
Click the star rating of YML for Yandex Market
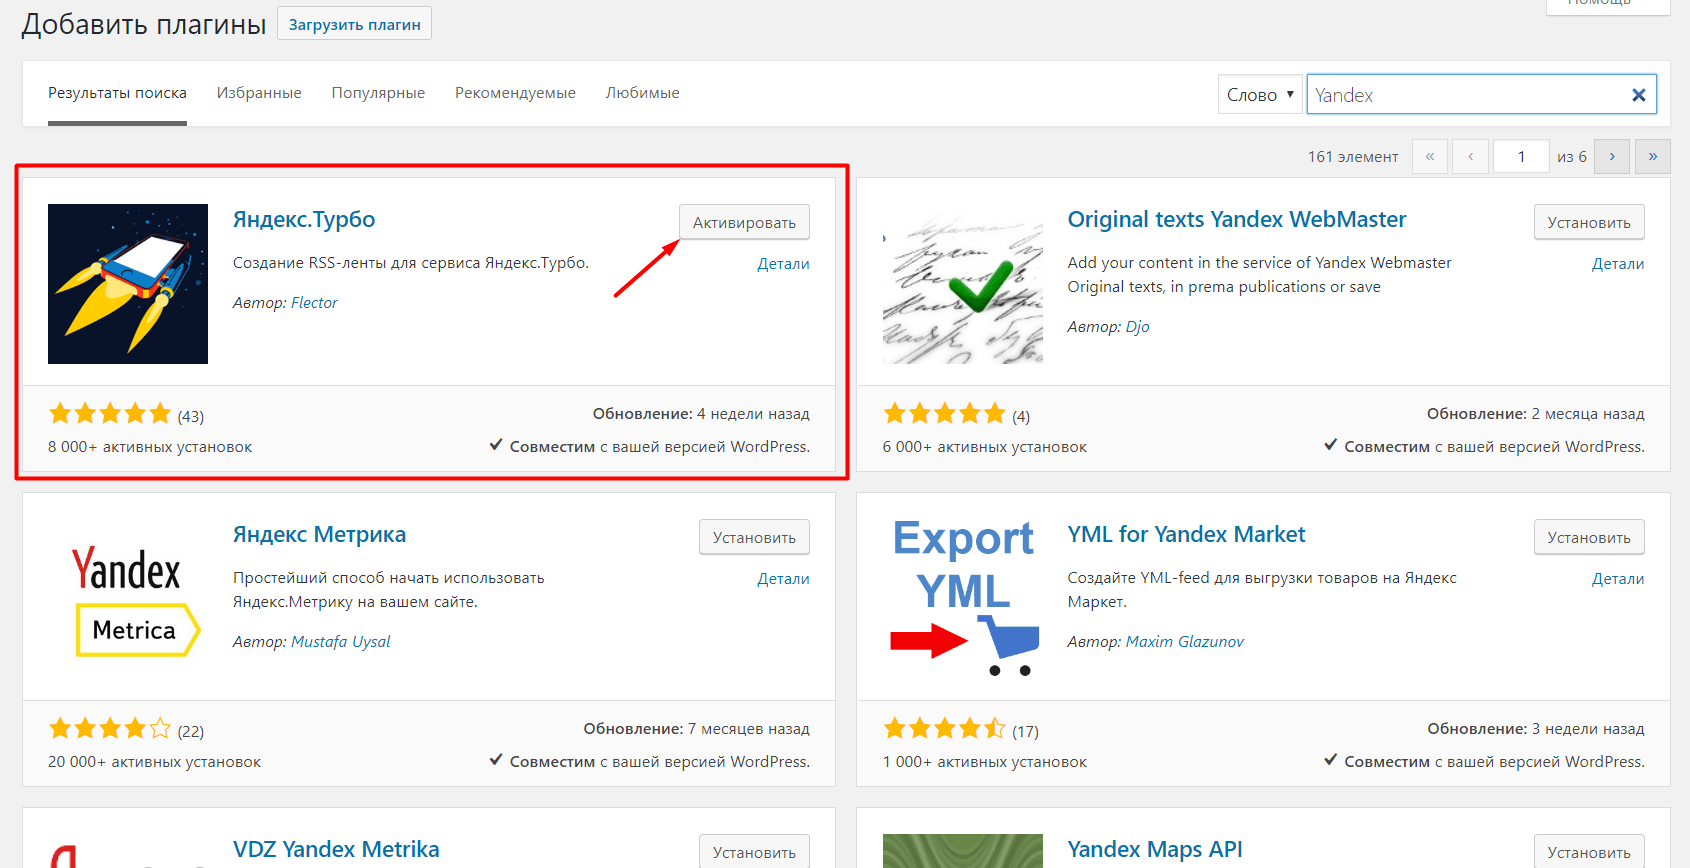945,729
